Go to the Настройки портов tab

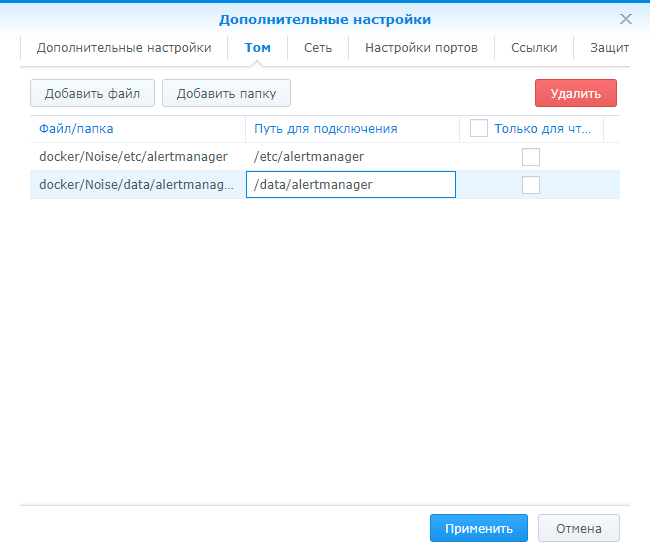421,48
